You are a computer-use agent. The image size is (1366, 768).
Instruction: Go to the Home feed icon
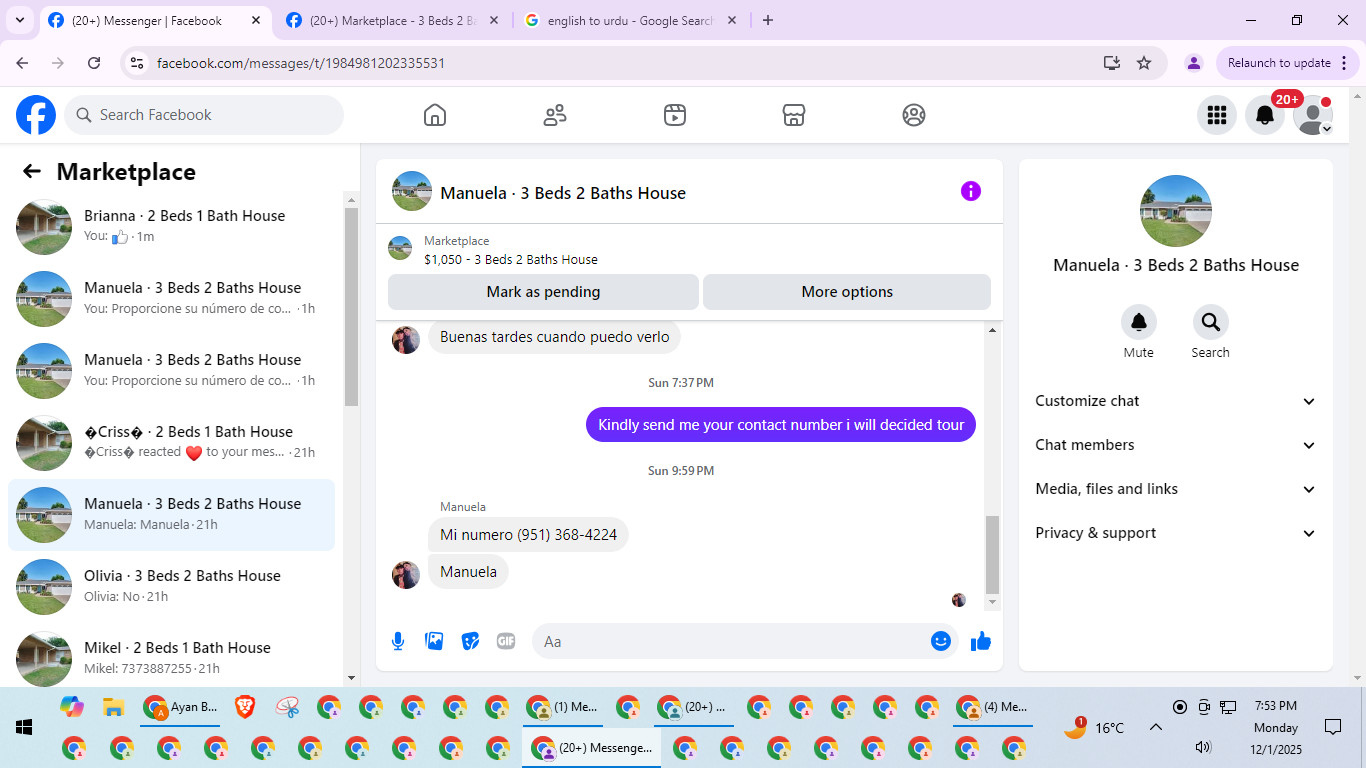pyautogui.click(x=435, y=115)
